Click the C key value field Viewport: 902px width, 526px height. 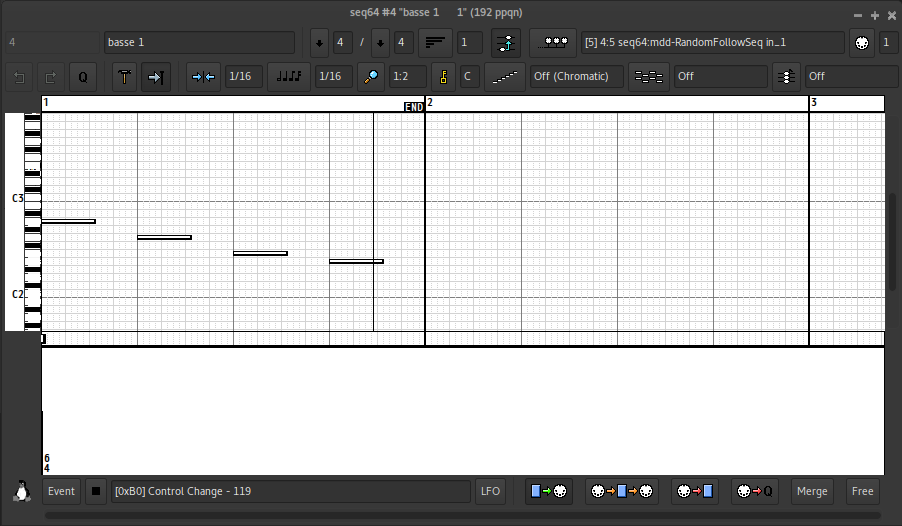(470, 77)
